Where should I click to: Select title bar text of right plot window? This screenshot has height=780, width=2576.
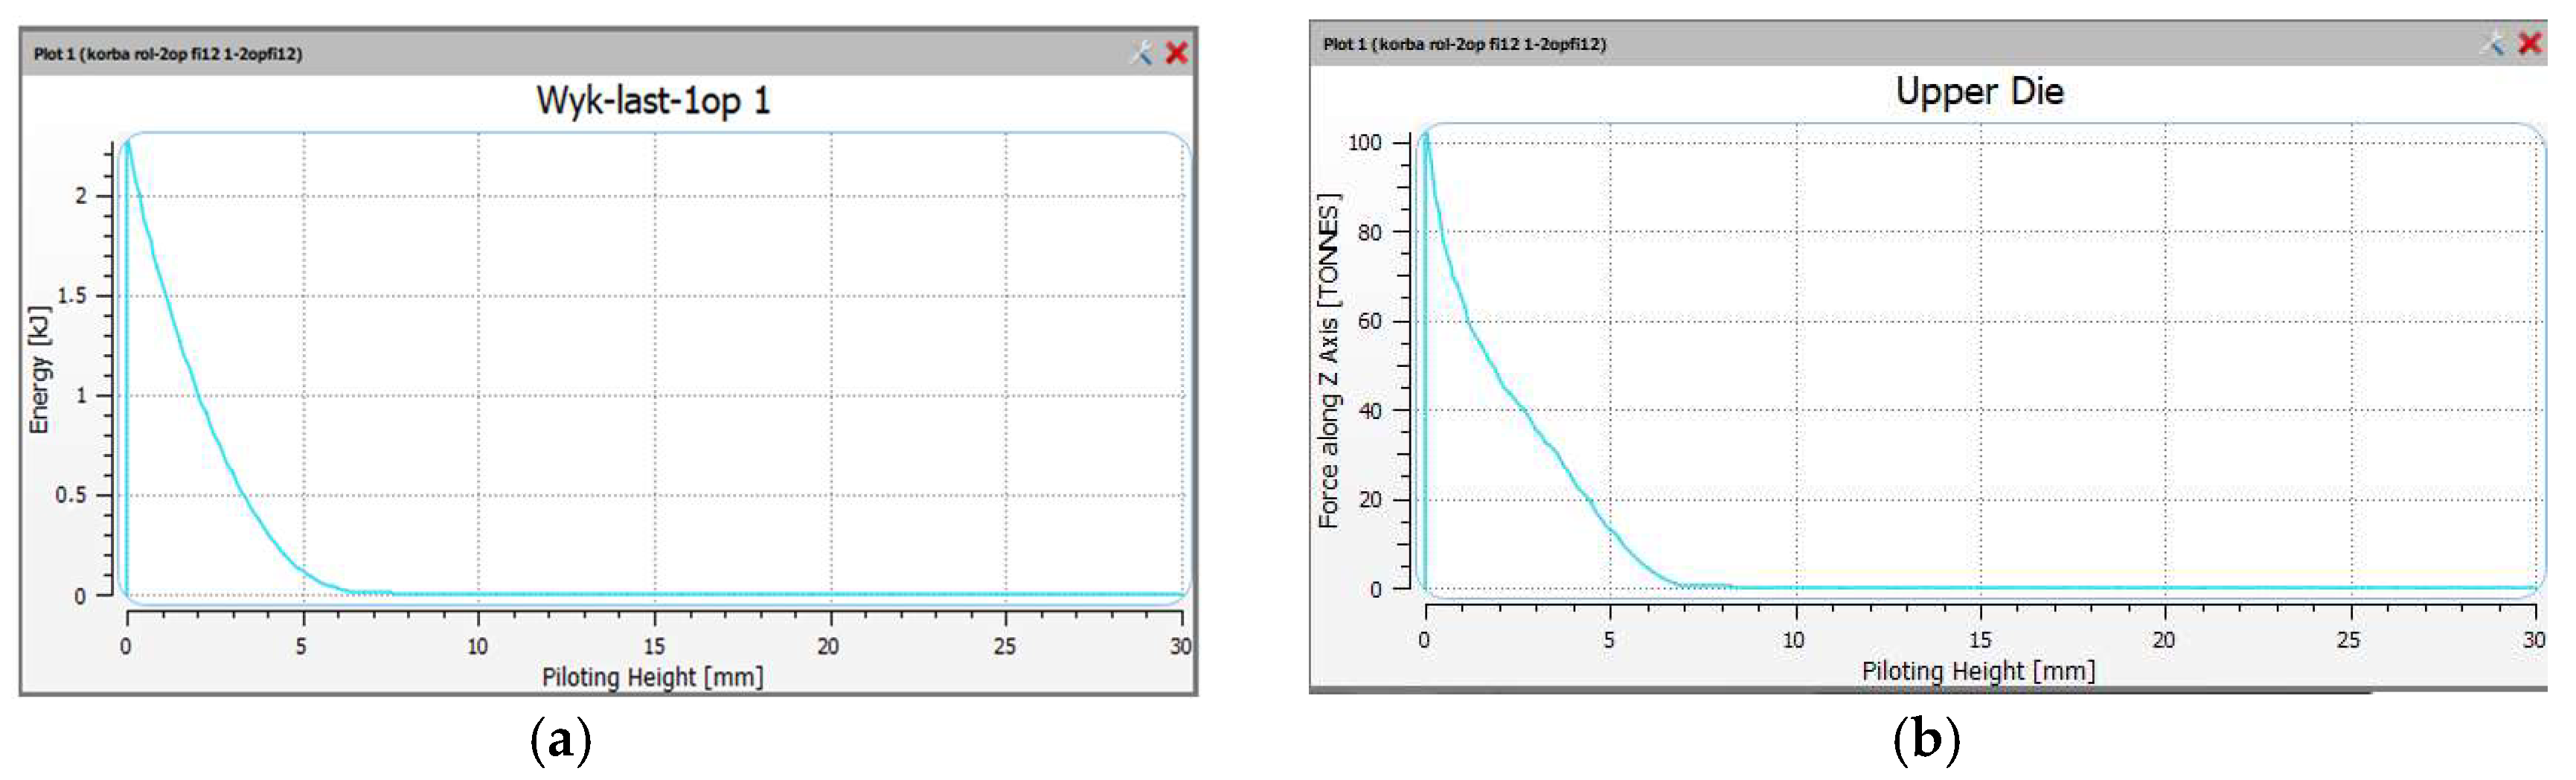pos(1464,44)
